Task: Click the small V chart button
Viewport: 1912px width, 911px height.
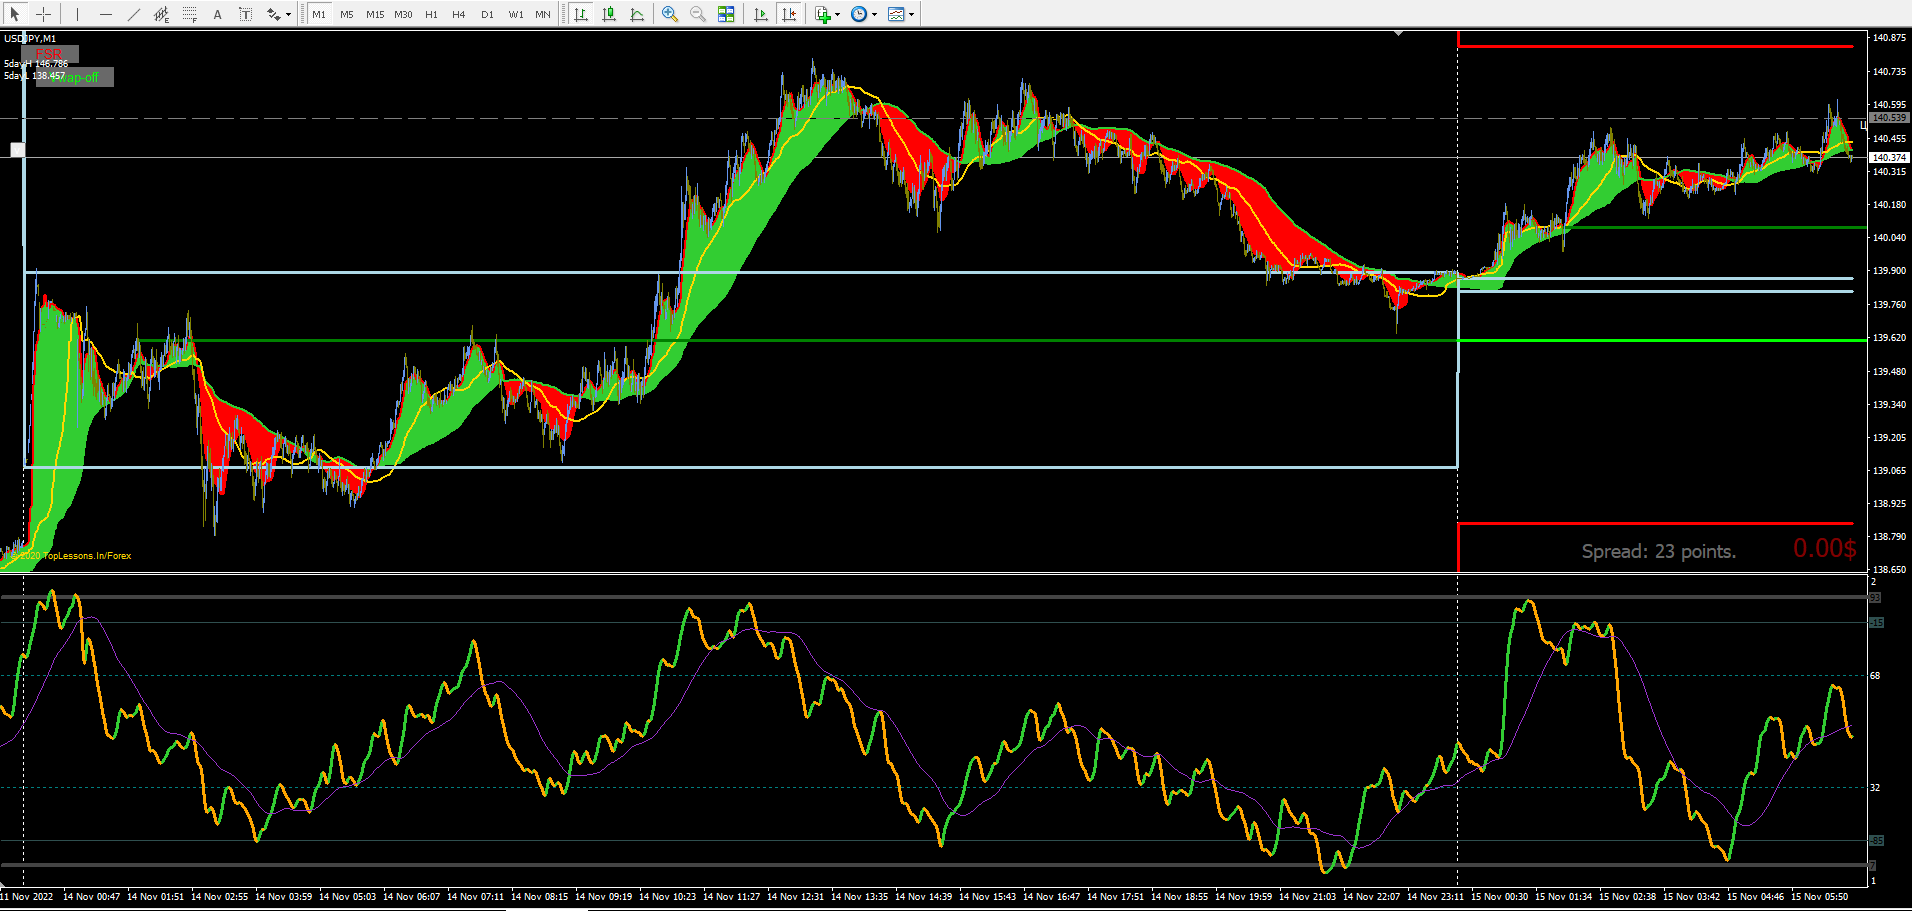Action: 17,150
